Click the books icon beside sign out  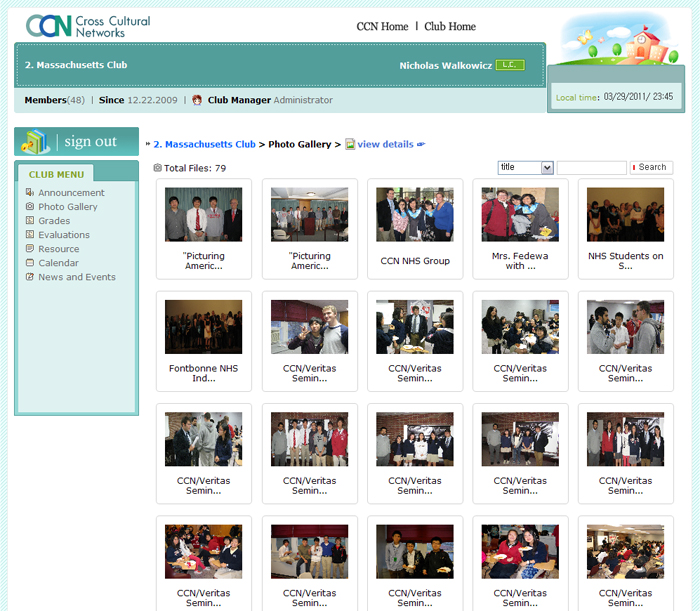(x=36, y=141)
